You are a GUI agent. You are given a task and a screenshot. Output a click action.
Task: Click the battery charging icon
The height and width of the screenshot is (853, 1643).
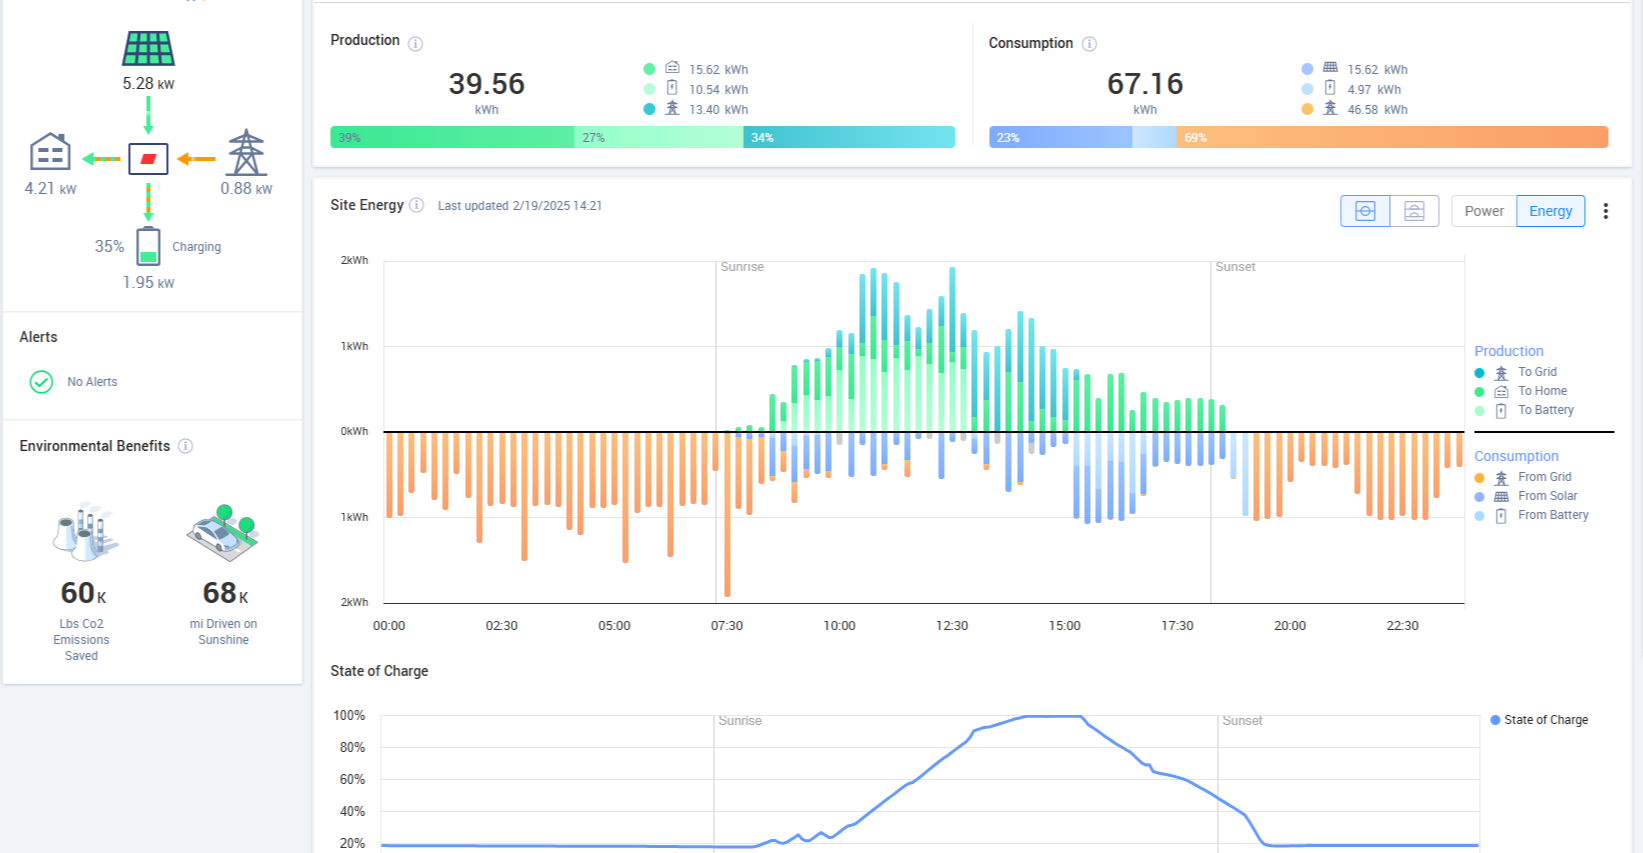tap(148, 246)
